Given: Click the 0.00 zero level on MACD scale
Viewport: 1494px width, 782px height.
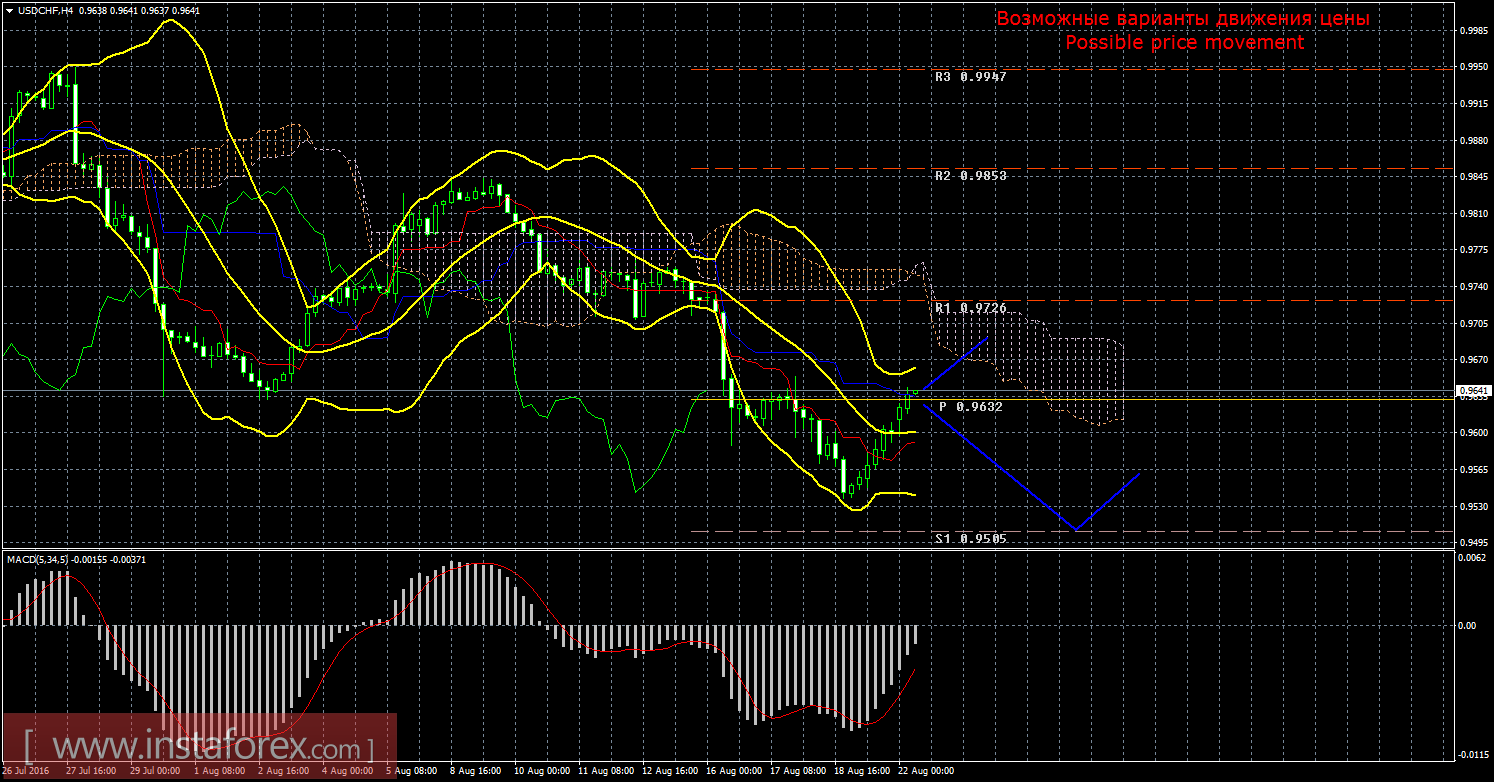Looking at the screenshot, I should pos(1466,626).
